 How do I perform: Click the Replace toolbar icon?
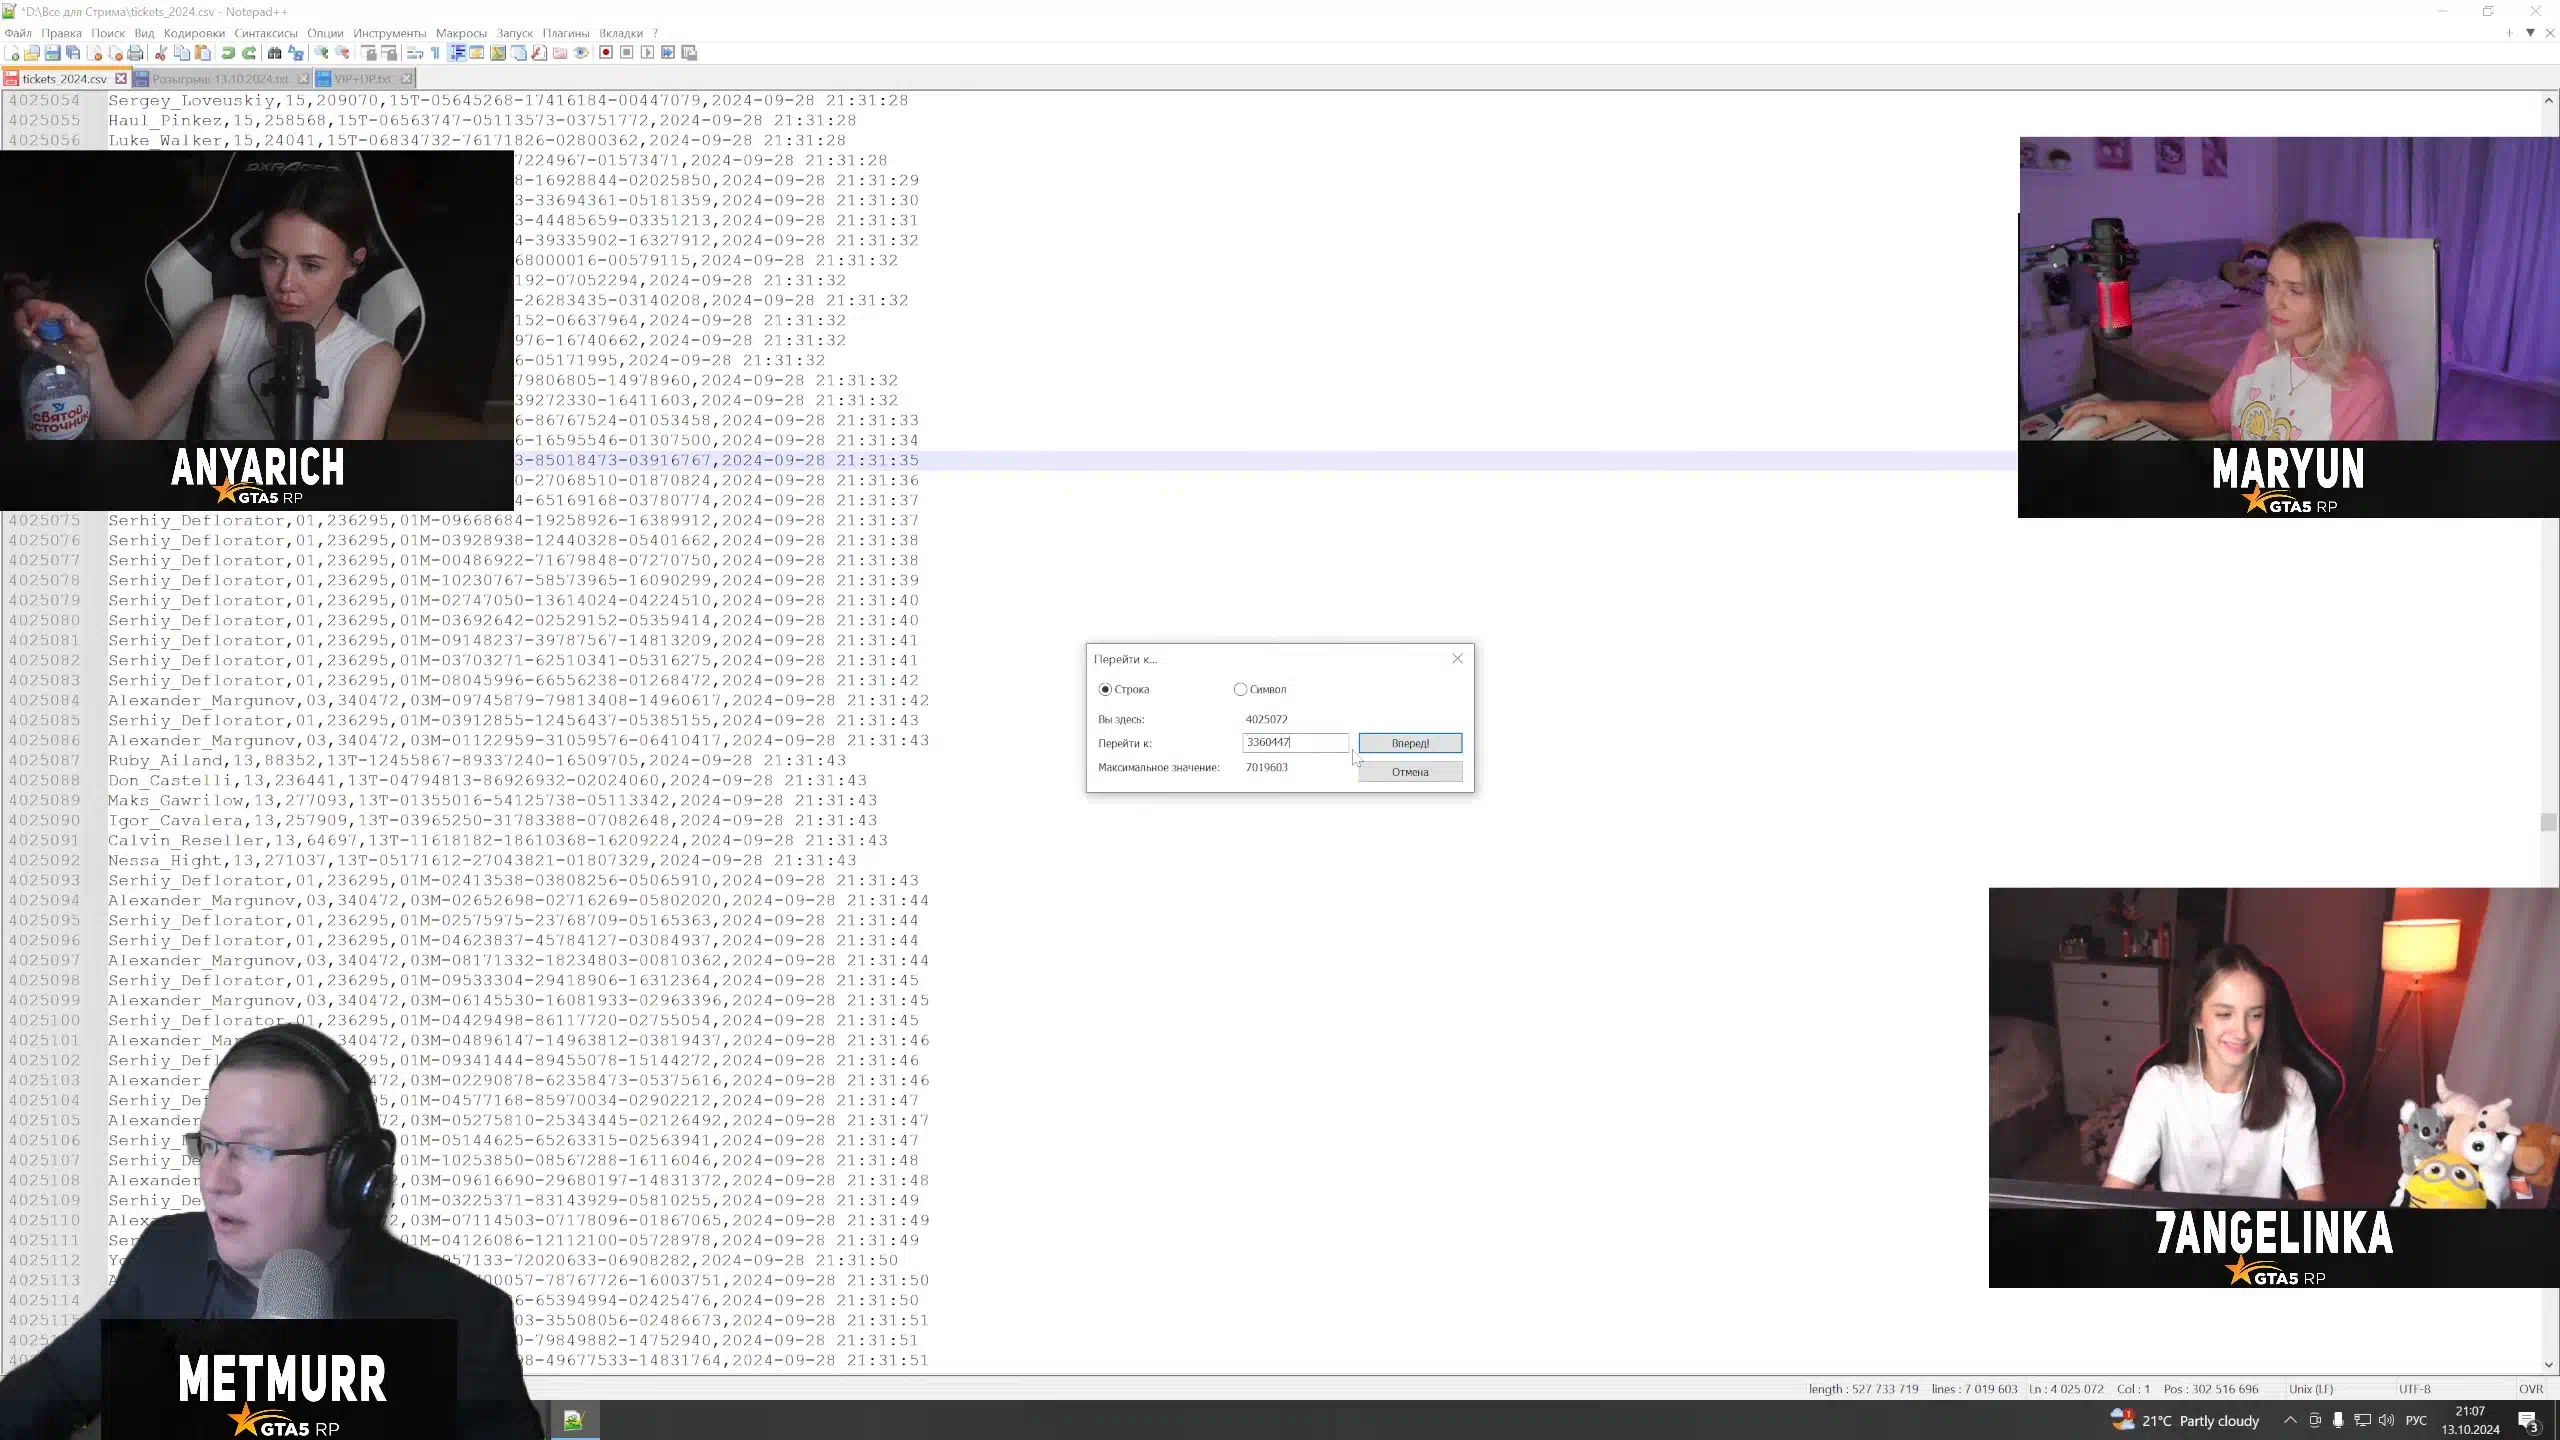click(296, 53)
